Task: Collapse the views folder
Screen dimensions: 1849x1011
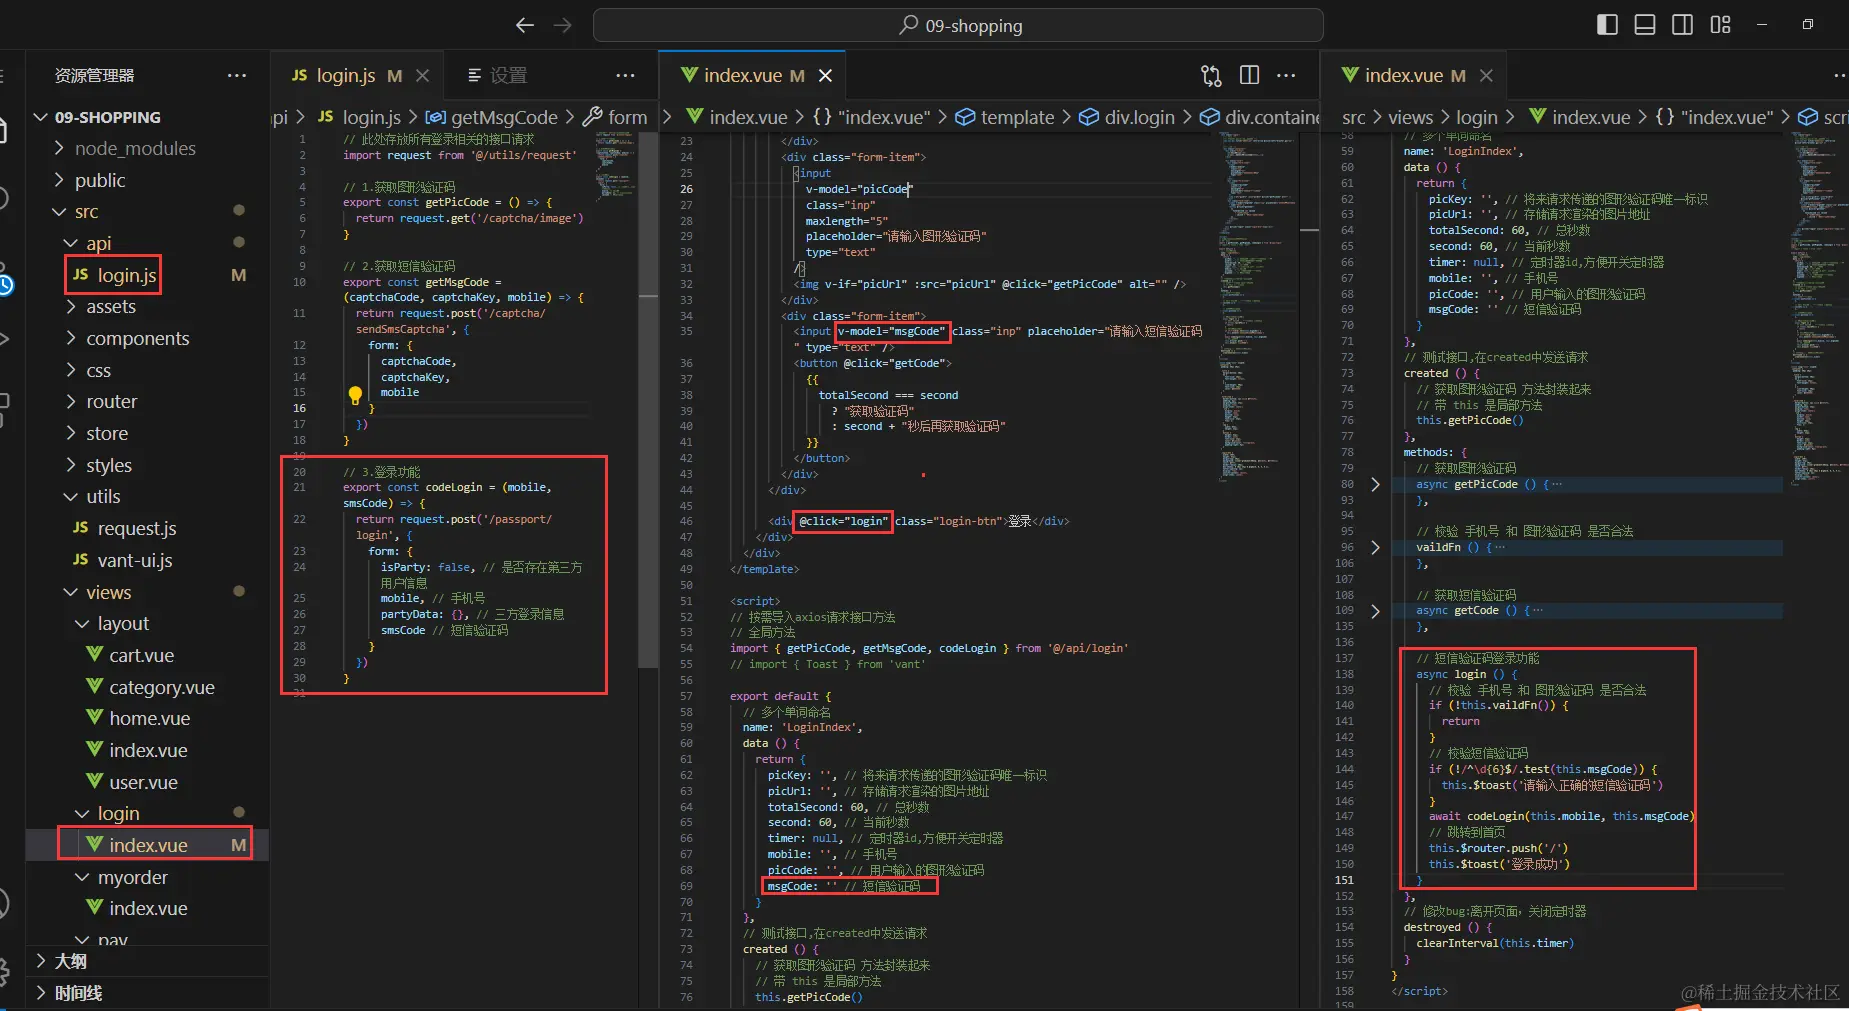Action: 108,593
